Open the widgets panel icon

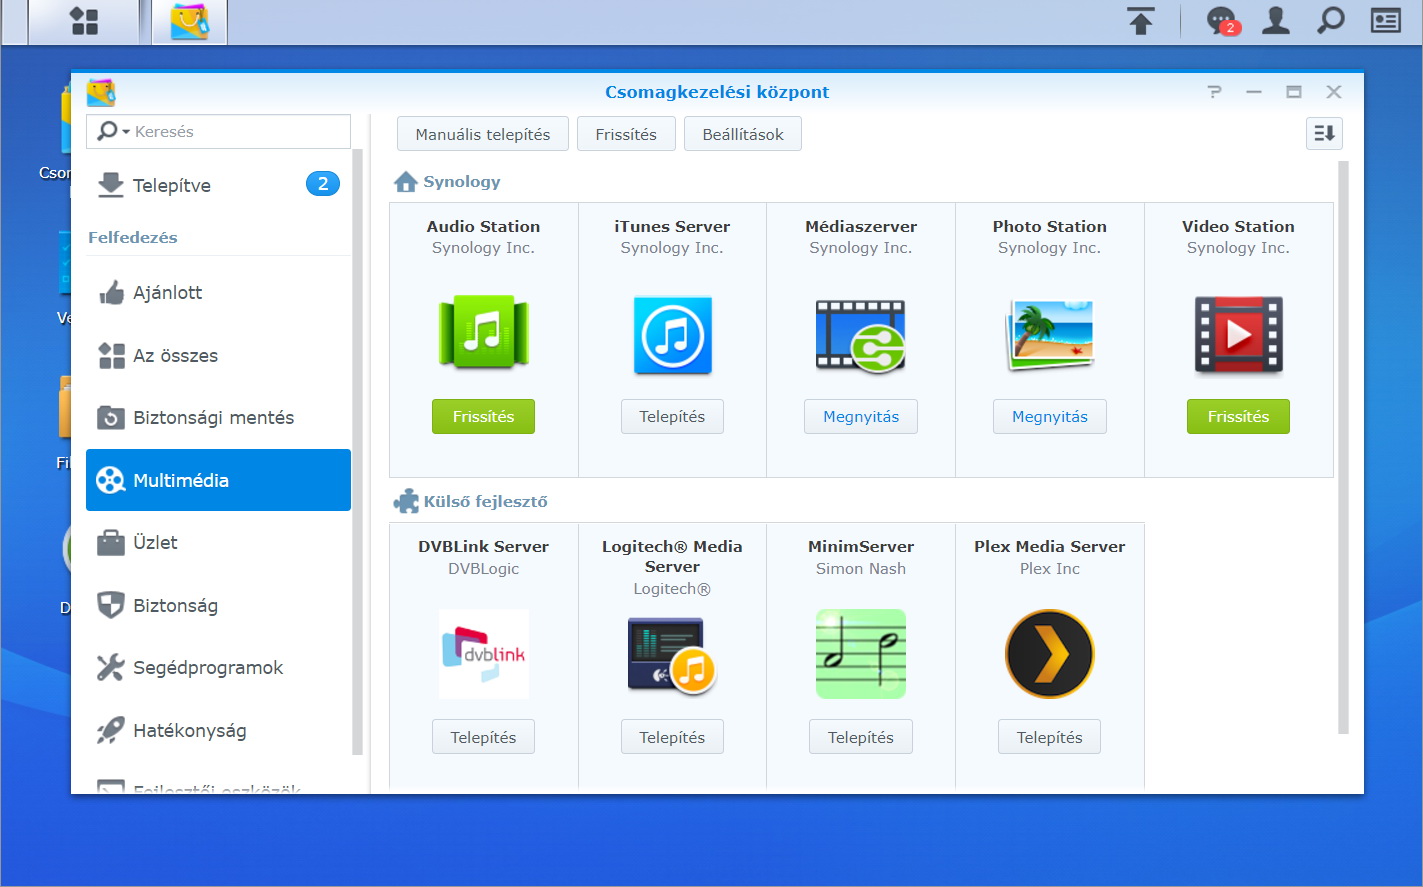point(1385,20)
